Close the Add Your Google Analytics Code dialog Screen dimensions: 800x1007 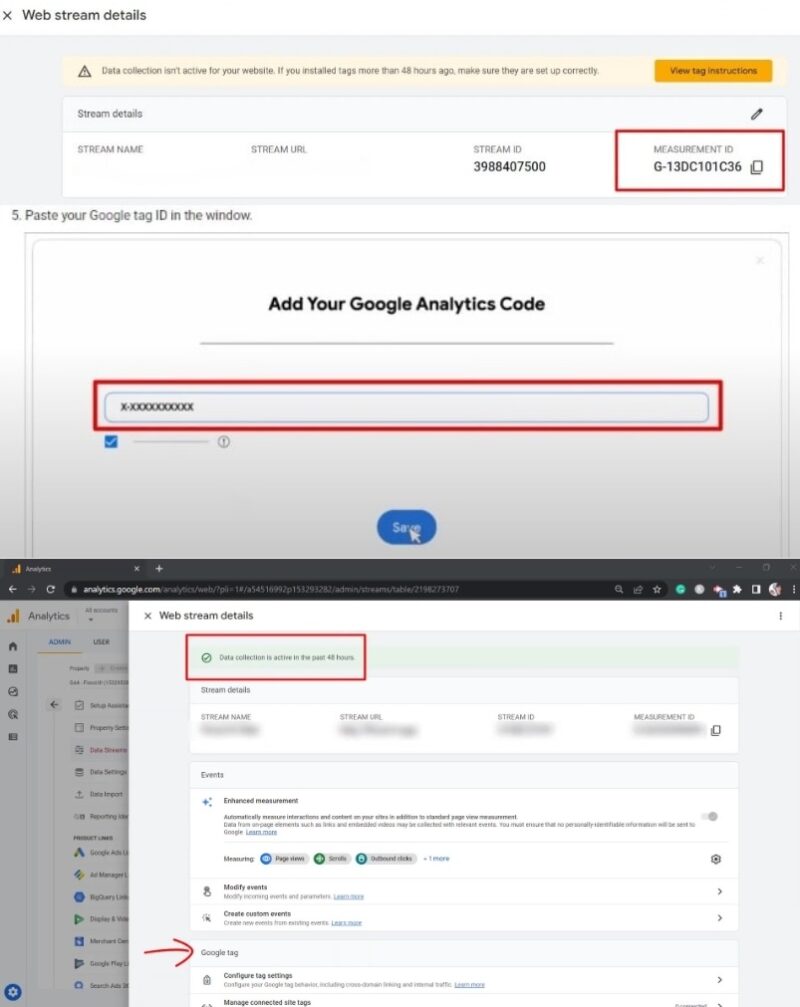[760, 260]
